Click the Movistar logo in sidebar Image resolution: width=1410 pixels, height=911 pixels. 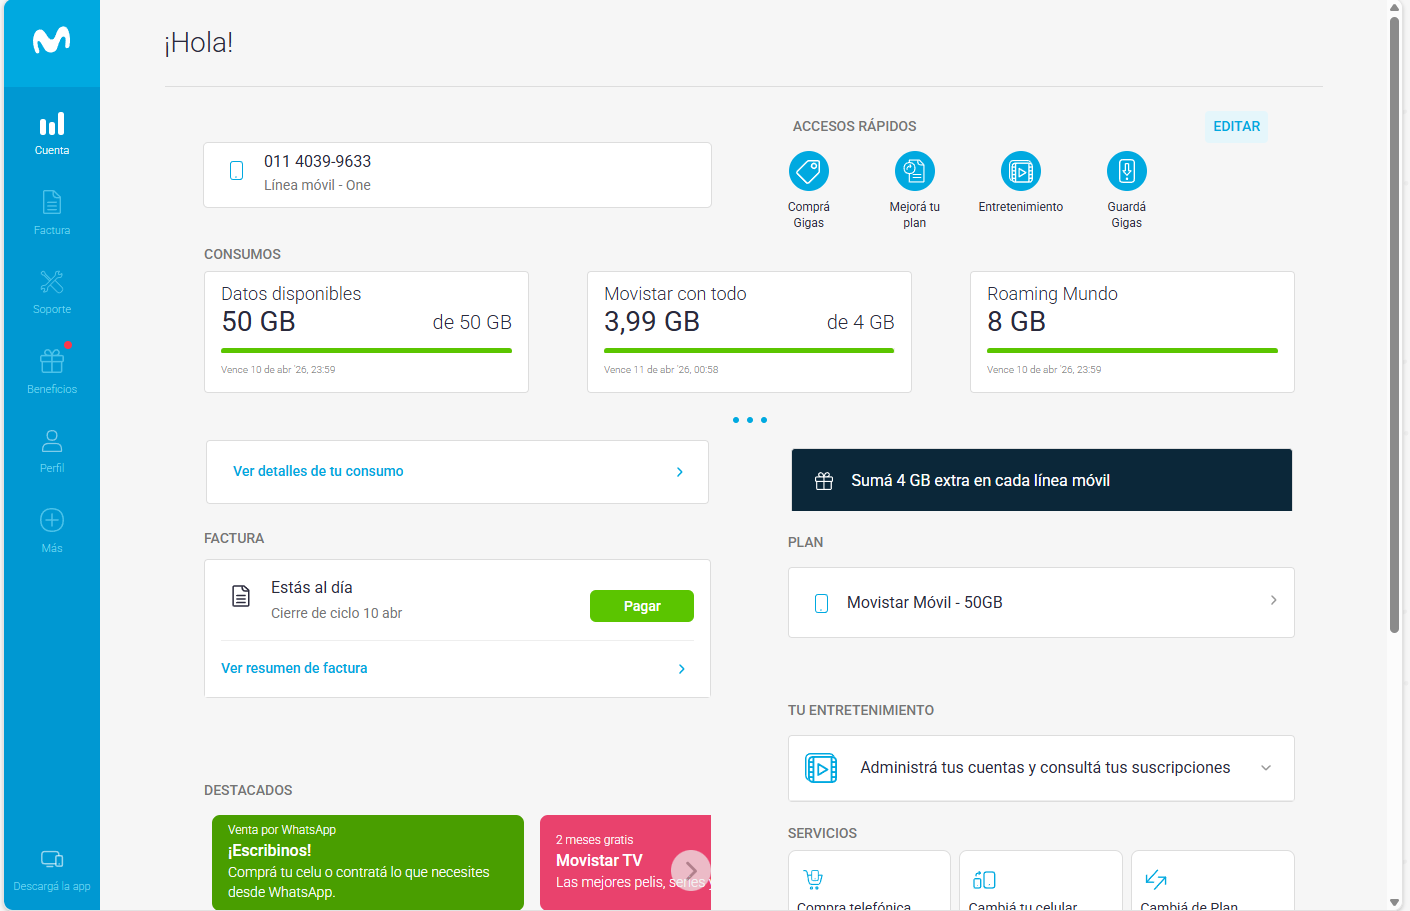51,40
